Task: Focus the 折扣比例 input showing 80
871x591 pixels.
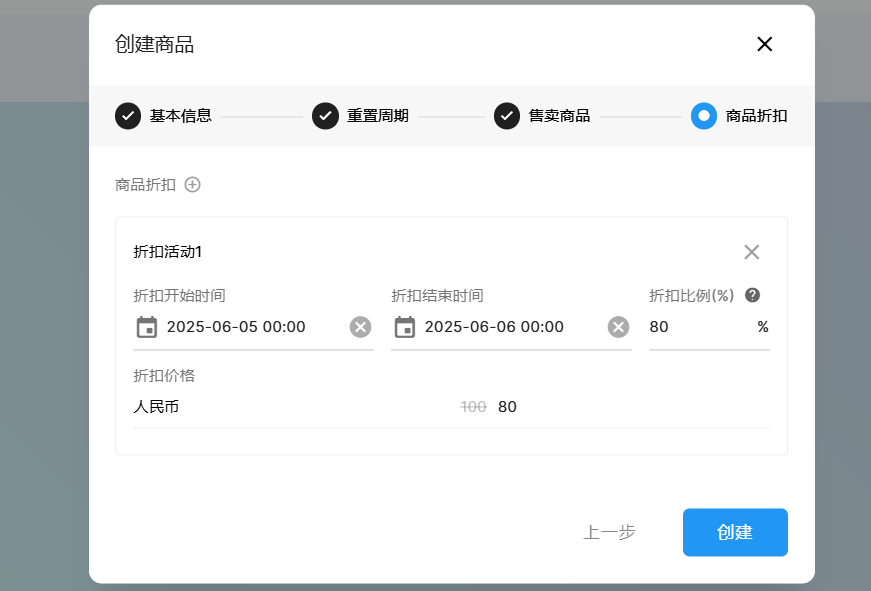Action: coord(698,327)
